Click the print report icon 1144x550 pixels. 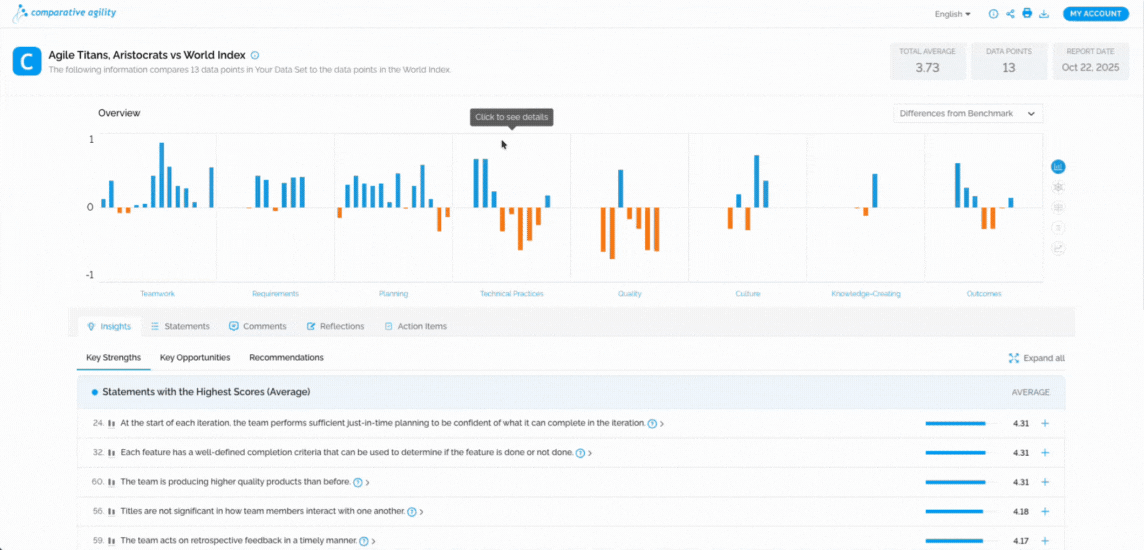(1027, 14)
